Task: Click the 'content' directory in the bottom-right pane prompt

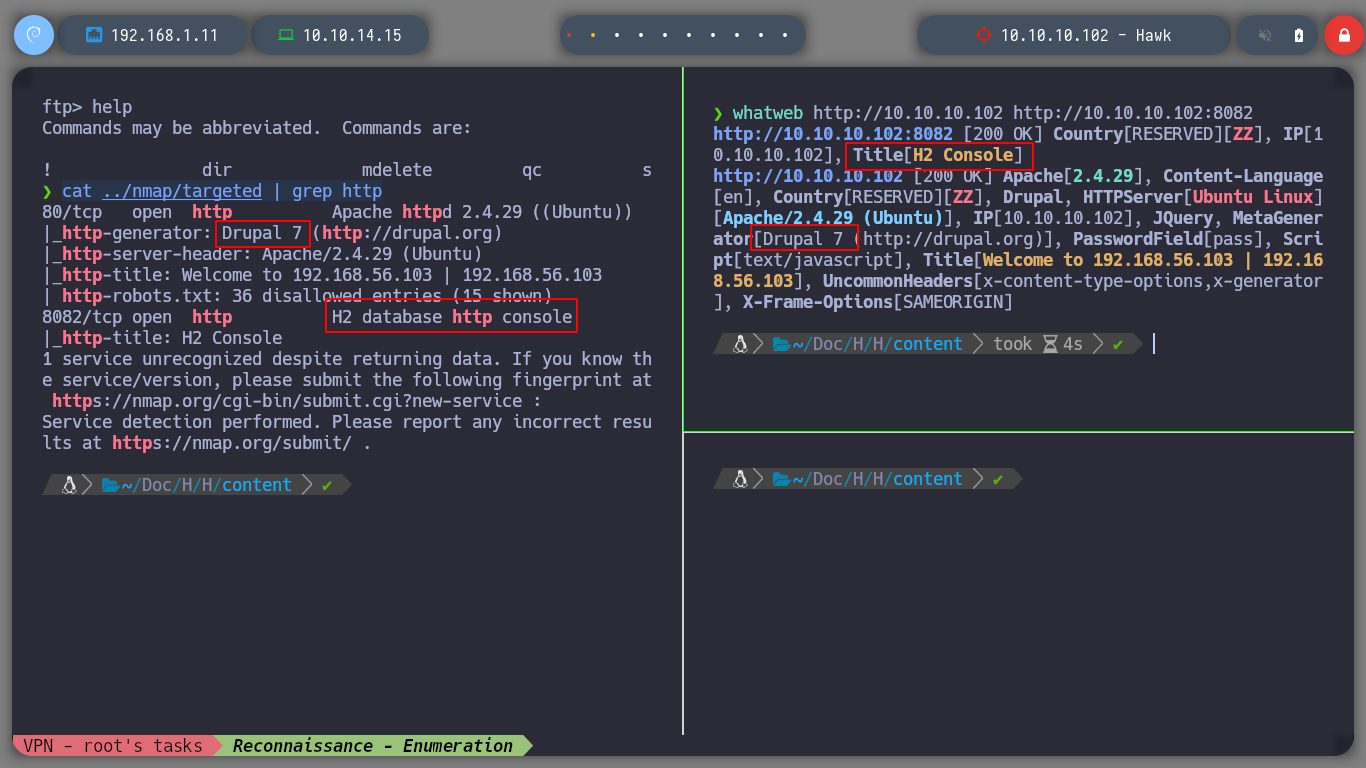Action: (928, 479)
